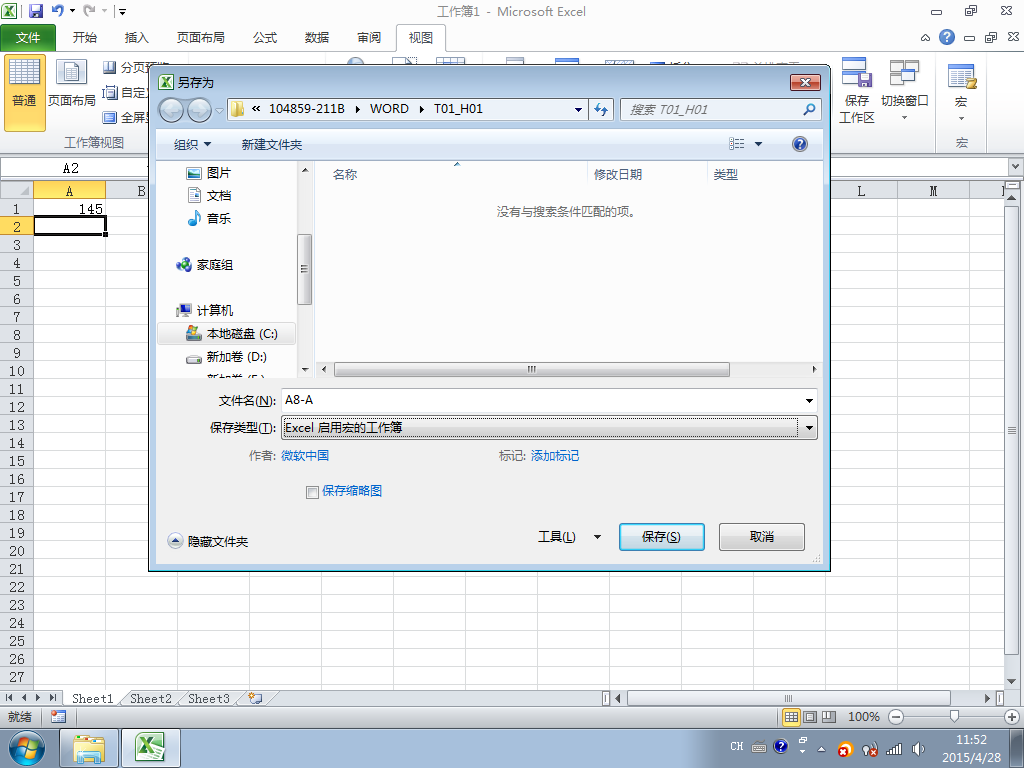
Task: Click the forward arrow in Save As dialog
Action: [199, 110]
